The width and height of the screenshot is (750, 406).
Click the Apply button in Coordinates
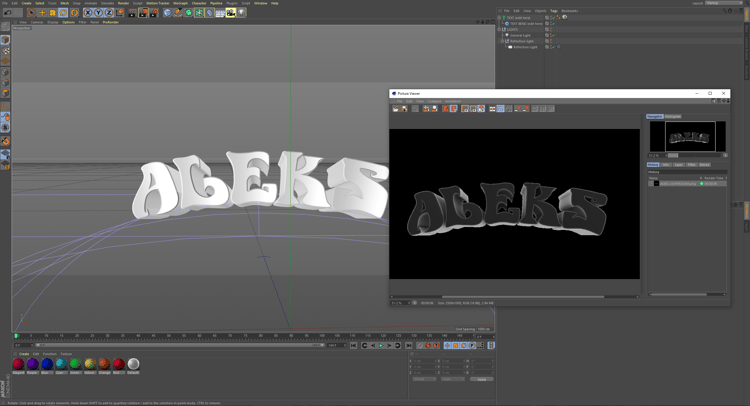point(481,379)
